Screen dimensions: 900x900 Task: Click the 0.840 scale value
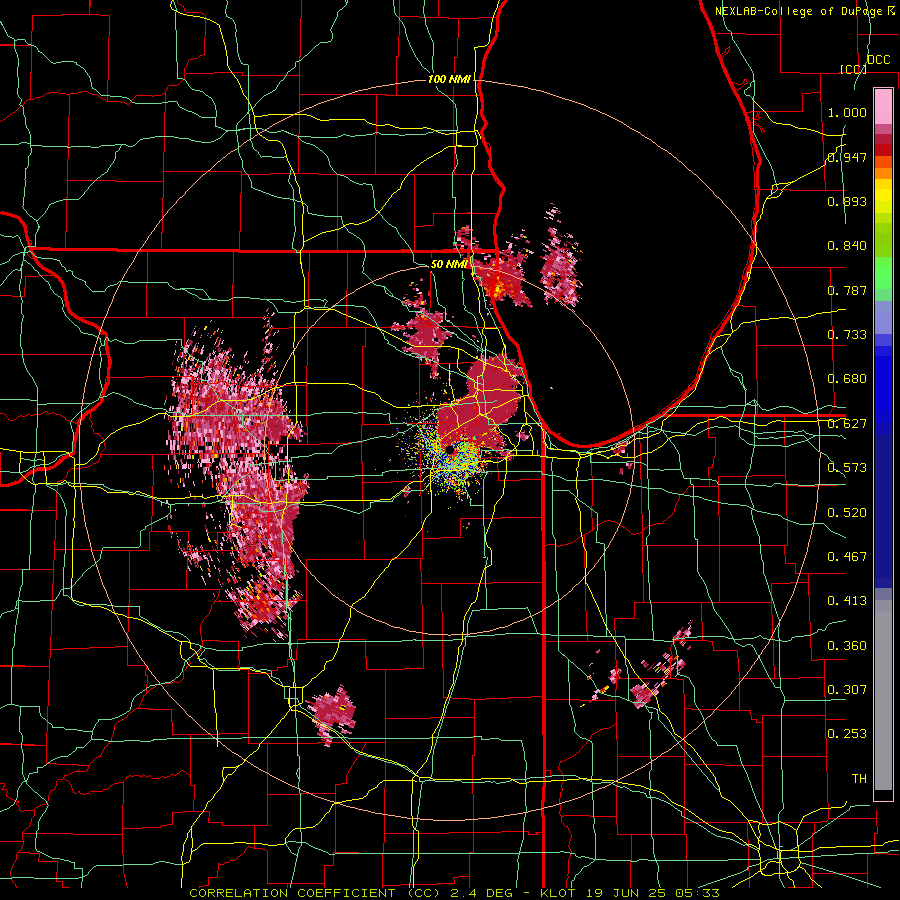tap(847, 246)
